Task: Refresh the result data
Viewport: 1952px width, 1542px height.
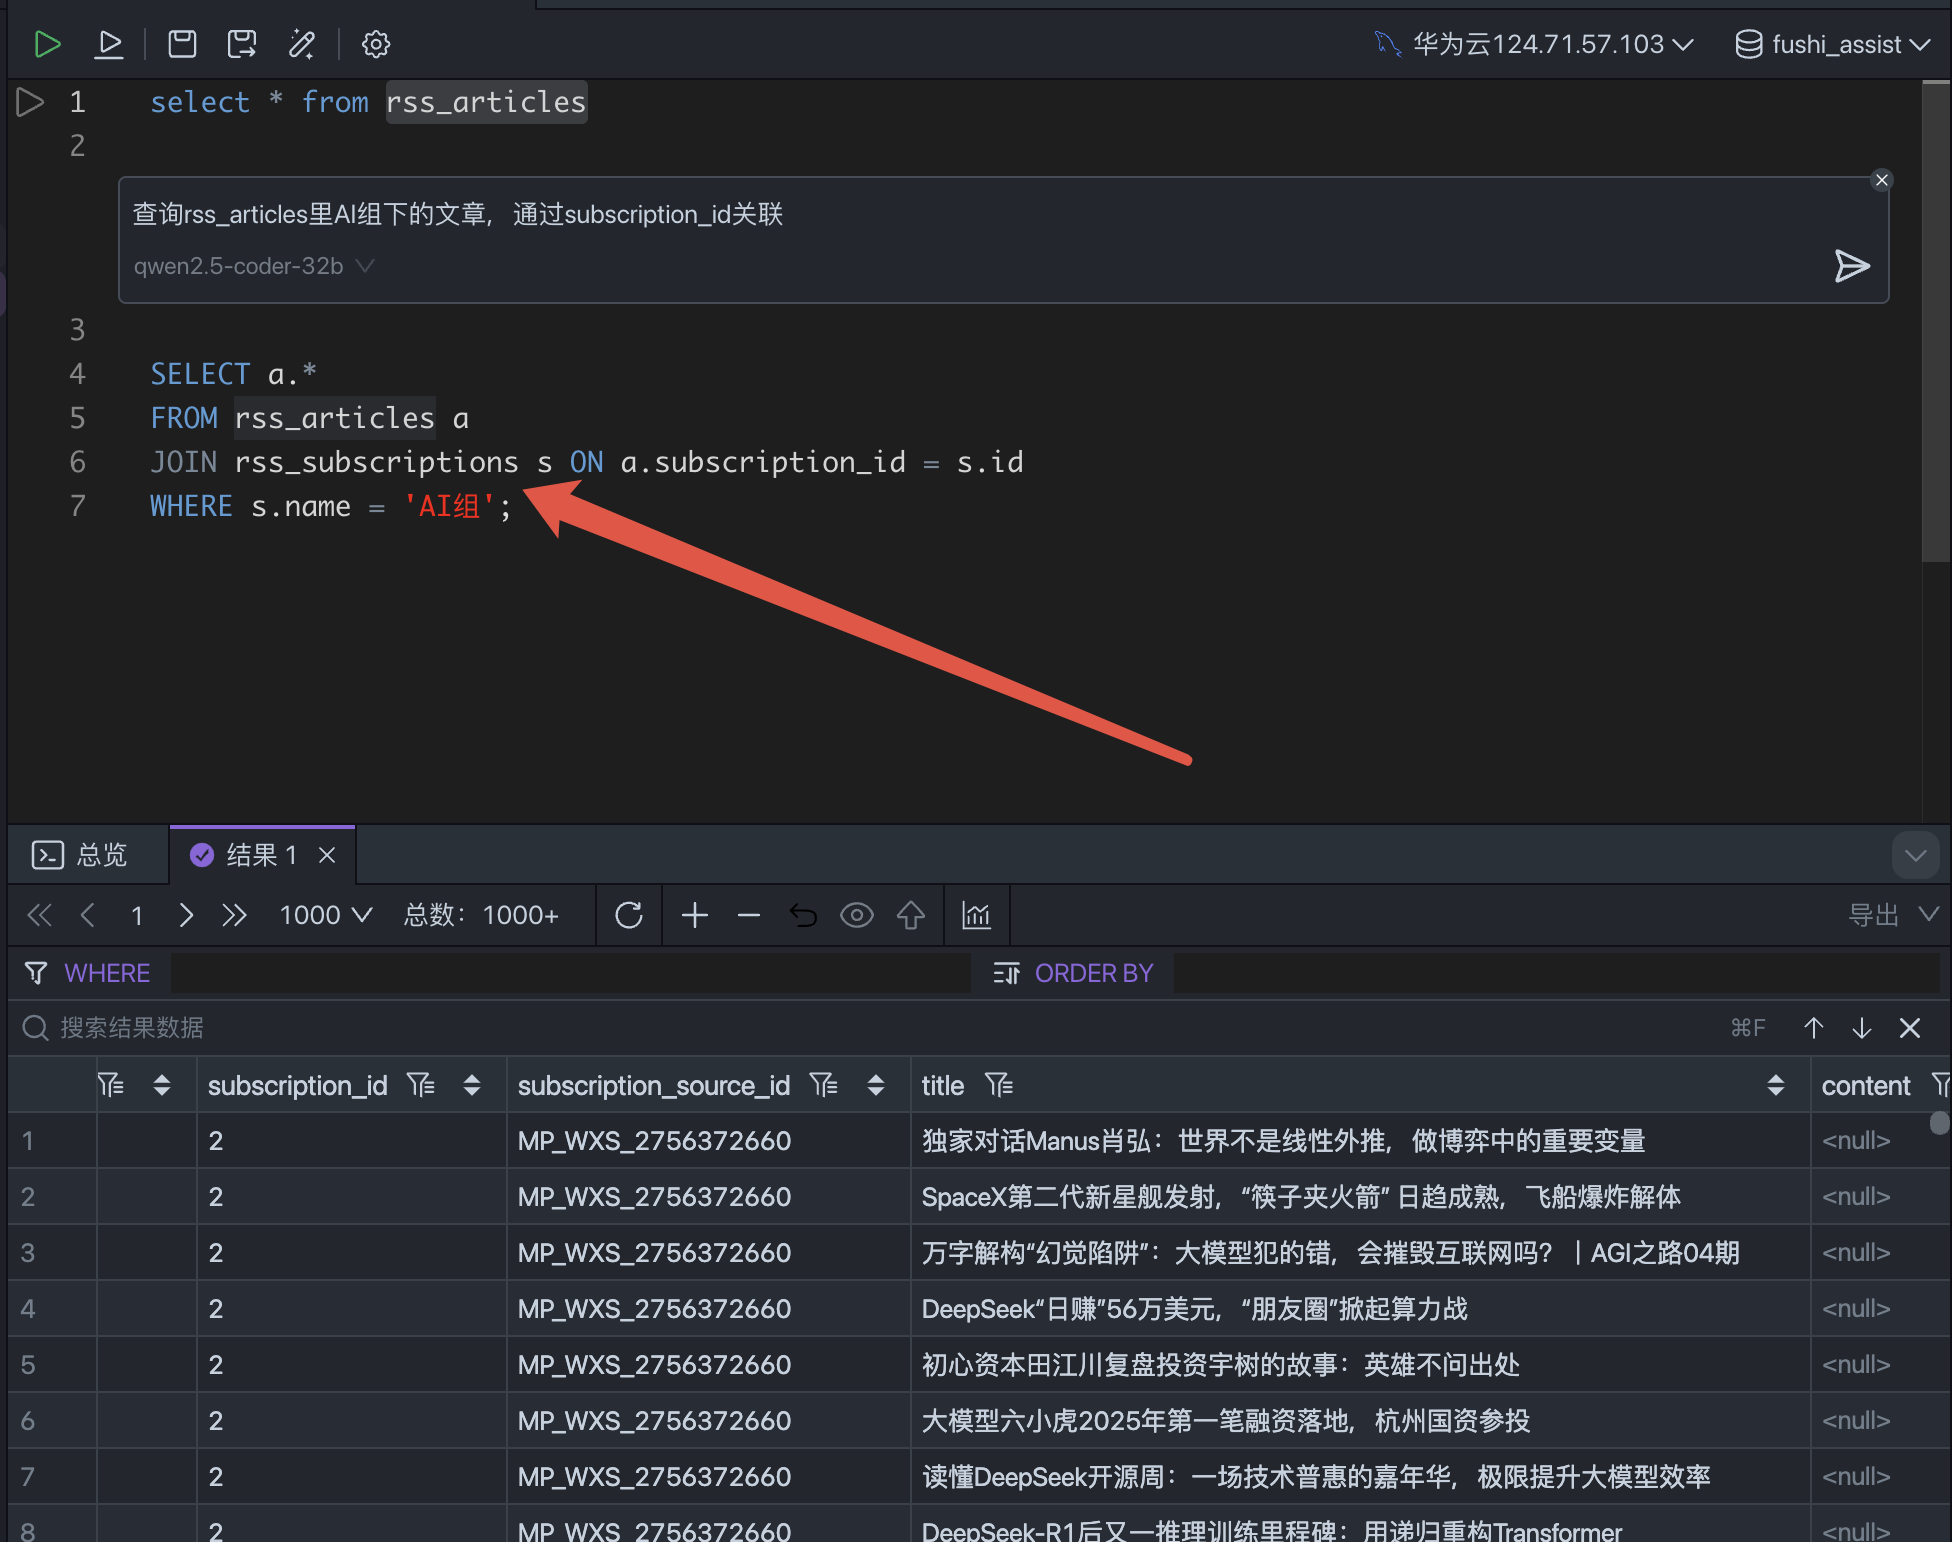Action: tap(629, 915)
